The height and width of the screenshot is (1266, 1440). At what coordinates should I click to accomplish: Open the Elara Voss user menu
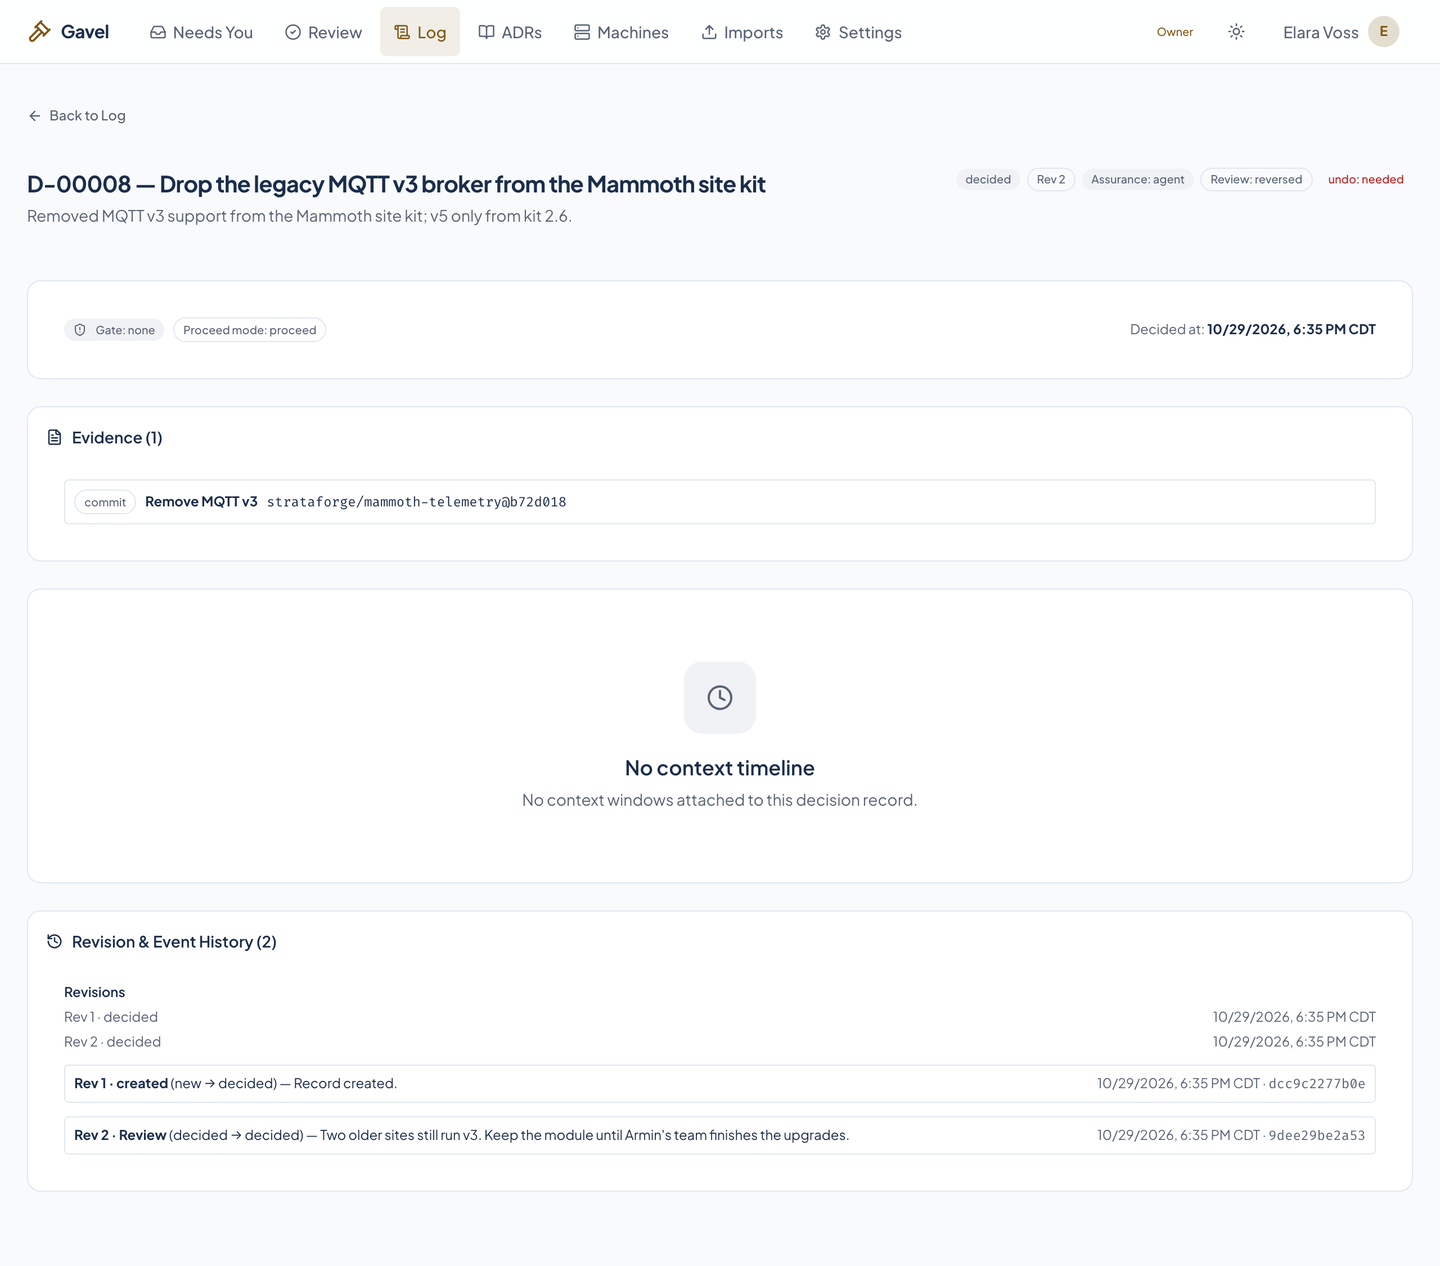[x=1341, y=32]
